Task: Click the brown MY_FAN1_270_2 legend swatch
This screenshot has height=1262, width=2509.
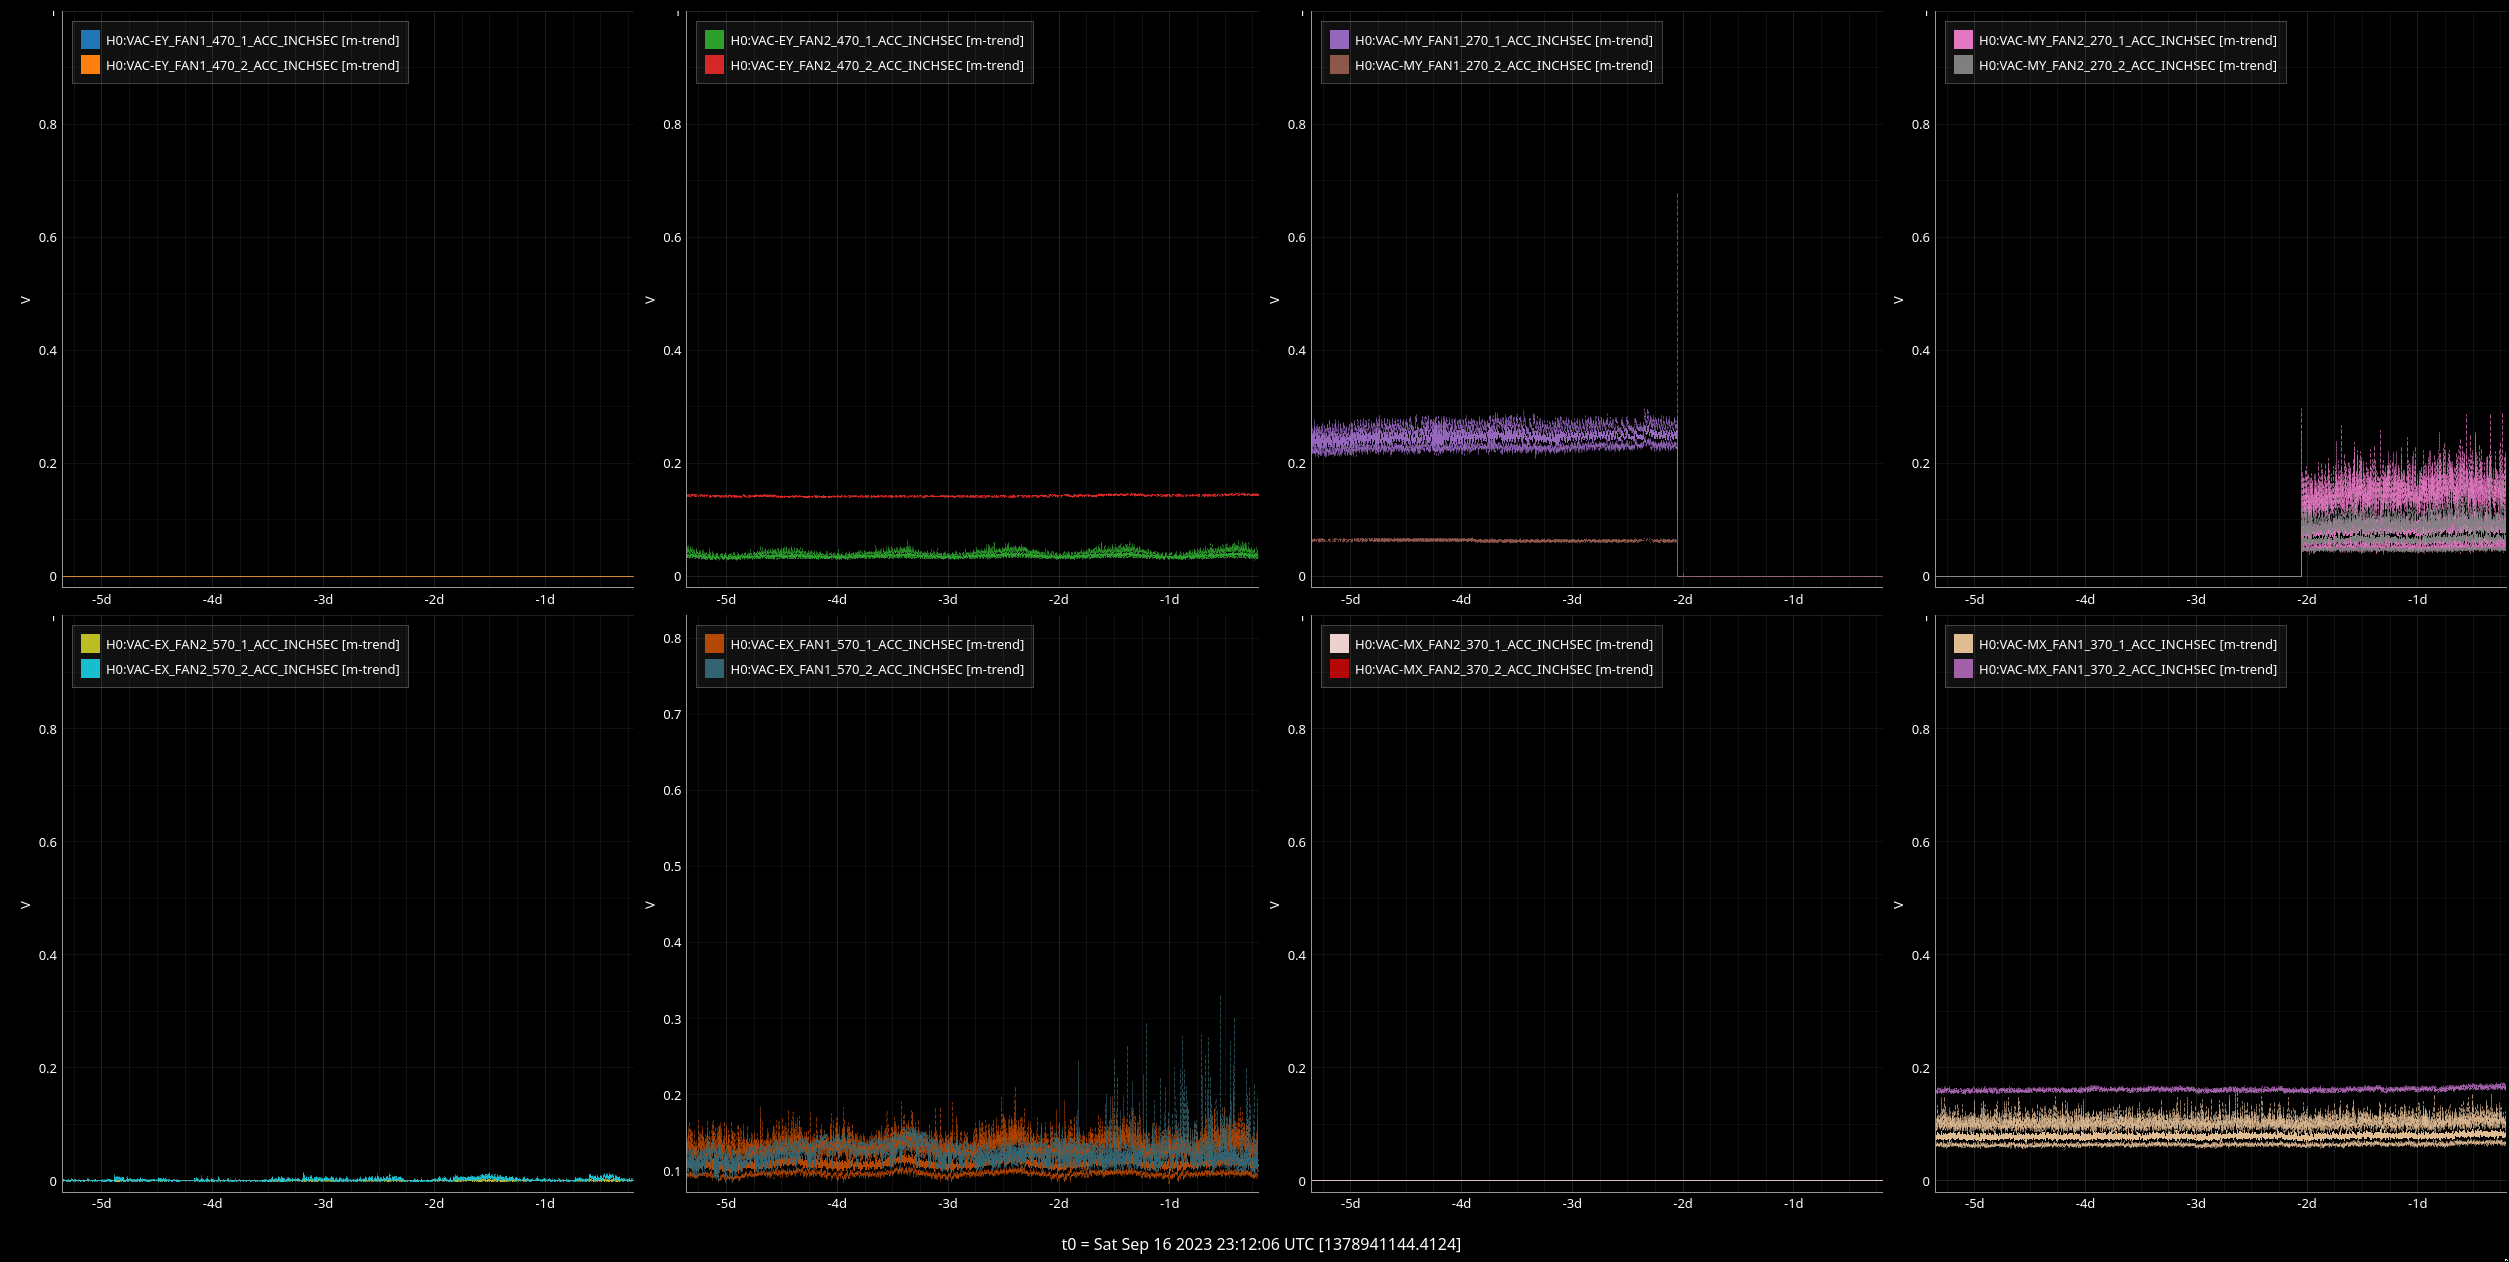Action: [x=1339, y=65]
